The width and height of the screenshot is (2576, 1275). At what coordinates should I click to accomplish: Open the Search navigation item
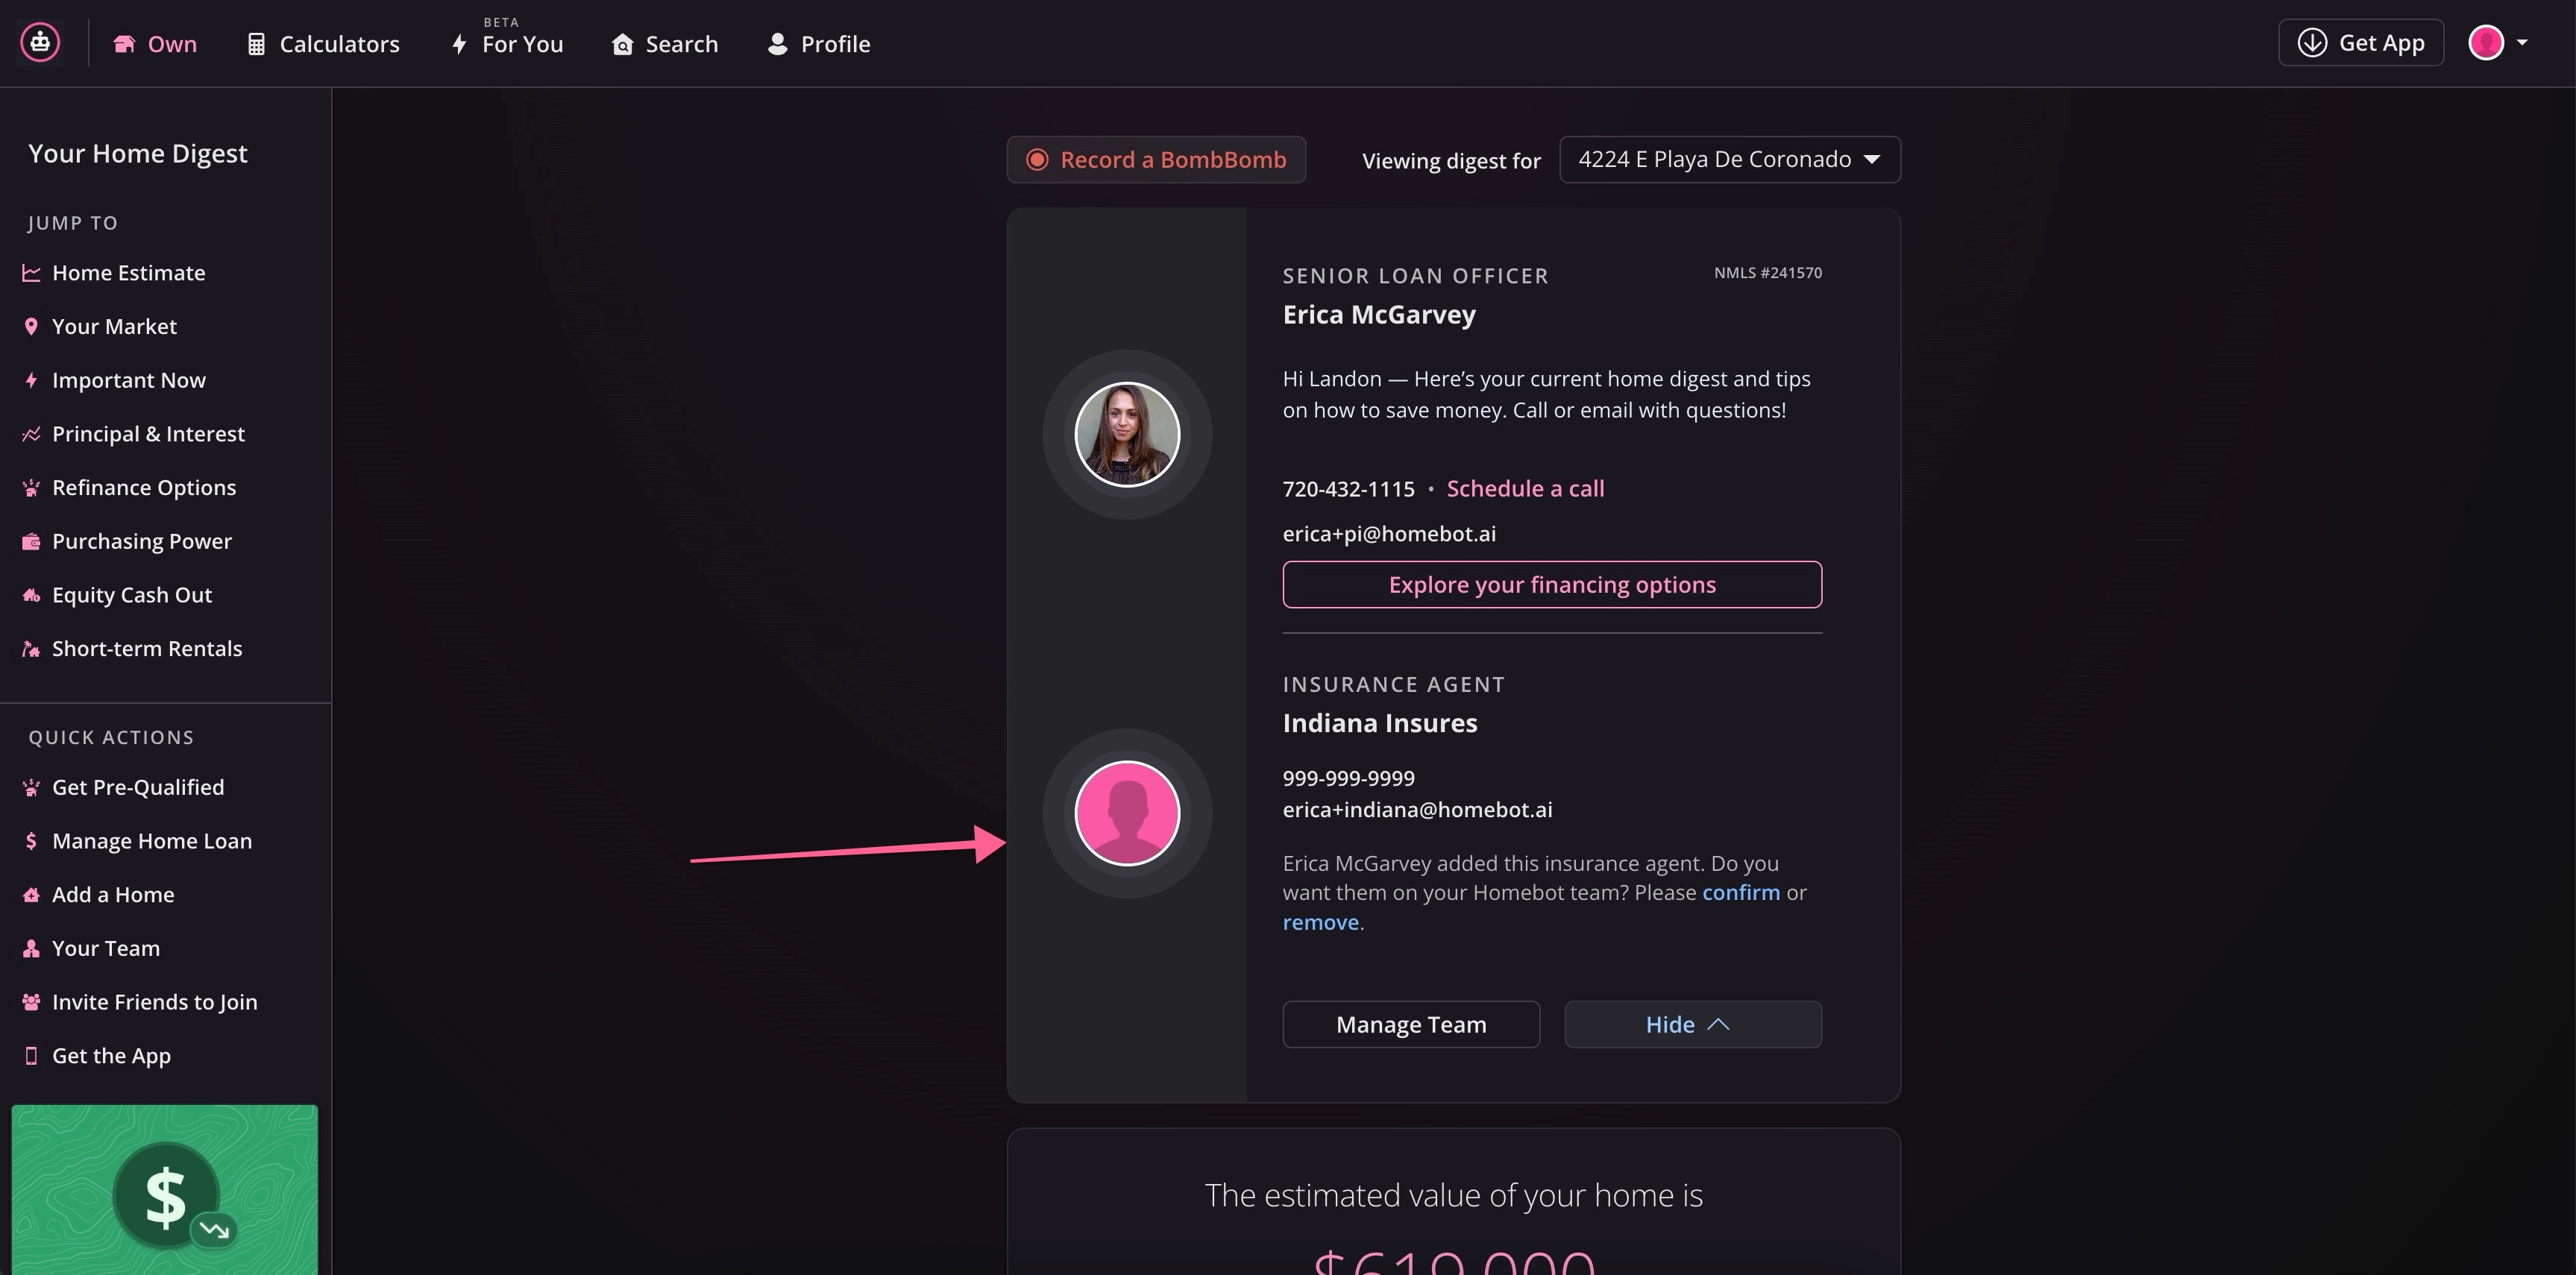point(665,44)
